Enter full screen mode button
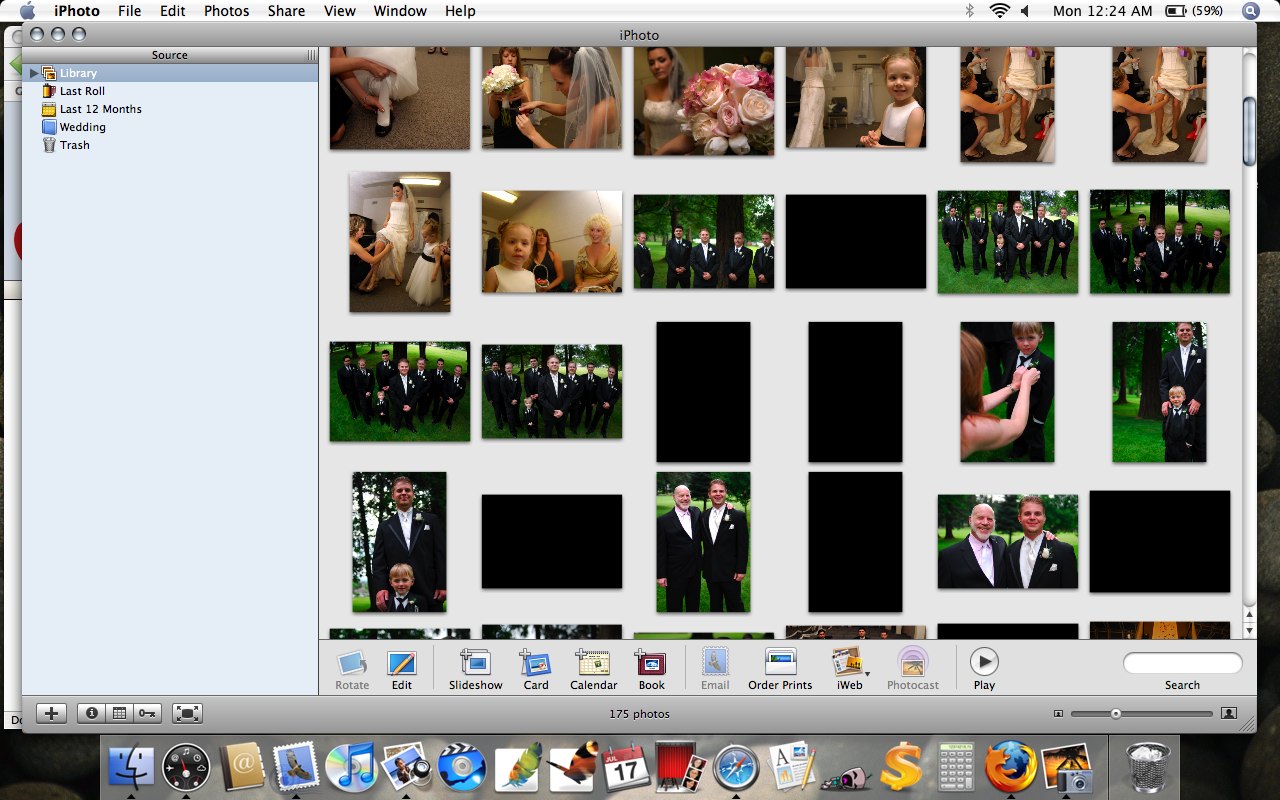 [x=187, y=713]
